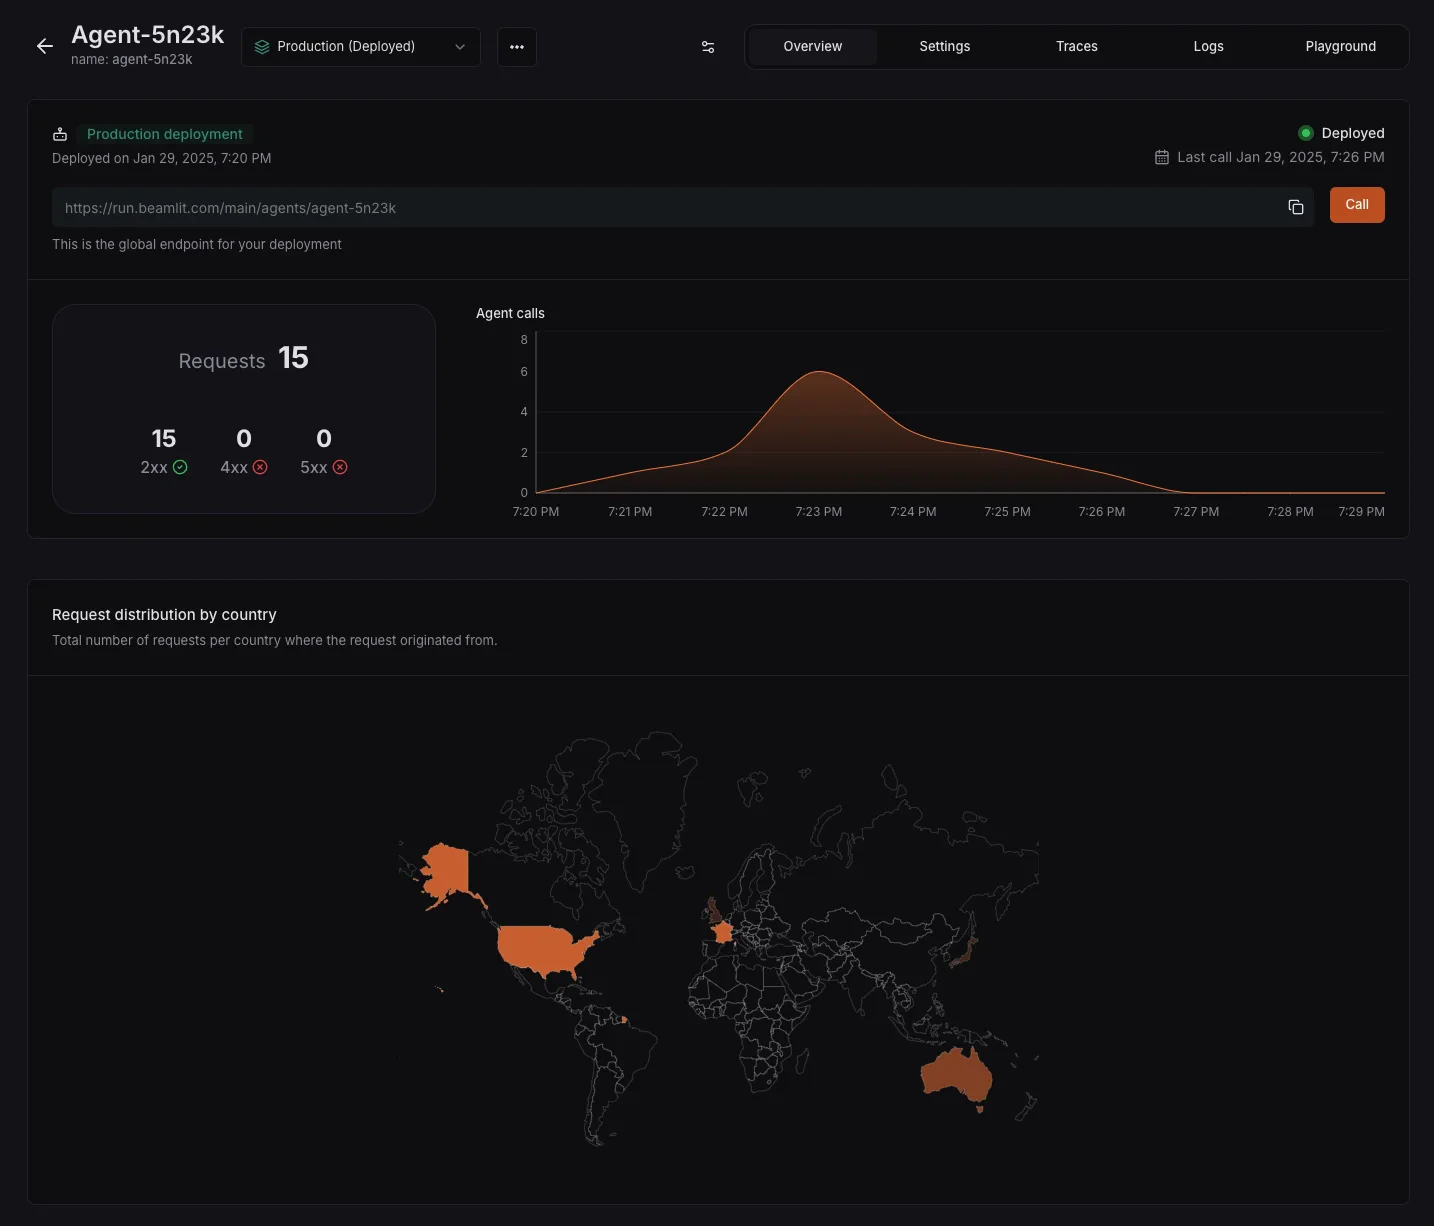
Task: Click the green Deployed status dot
Action: pyautogui.click(x=1306, y=132)
